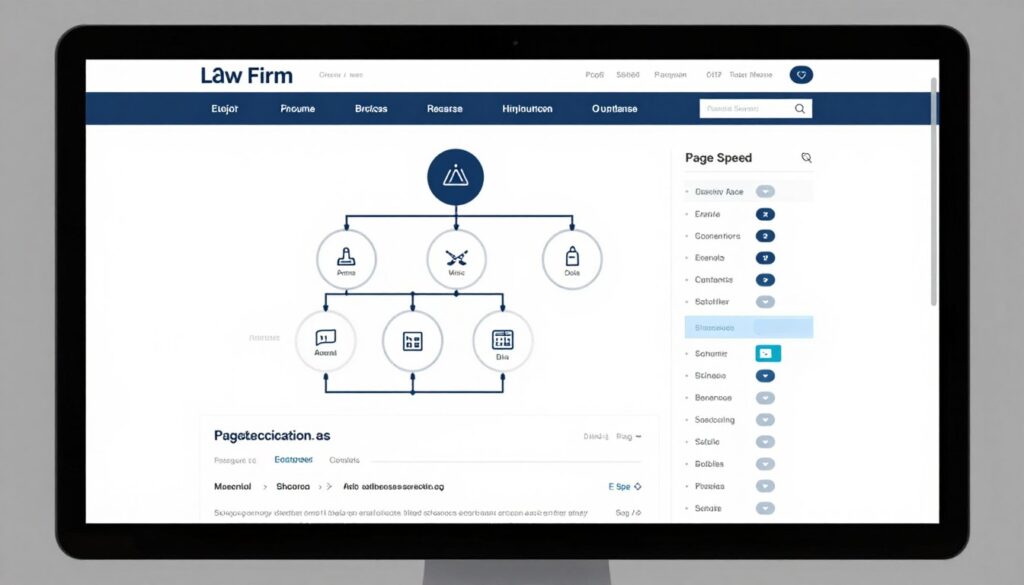Select the highlighted light-blue row in Page Speed
Screen dimensions: 1024x585
pos(748,327)
